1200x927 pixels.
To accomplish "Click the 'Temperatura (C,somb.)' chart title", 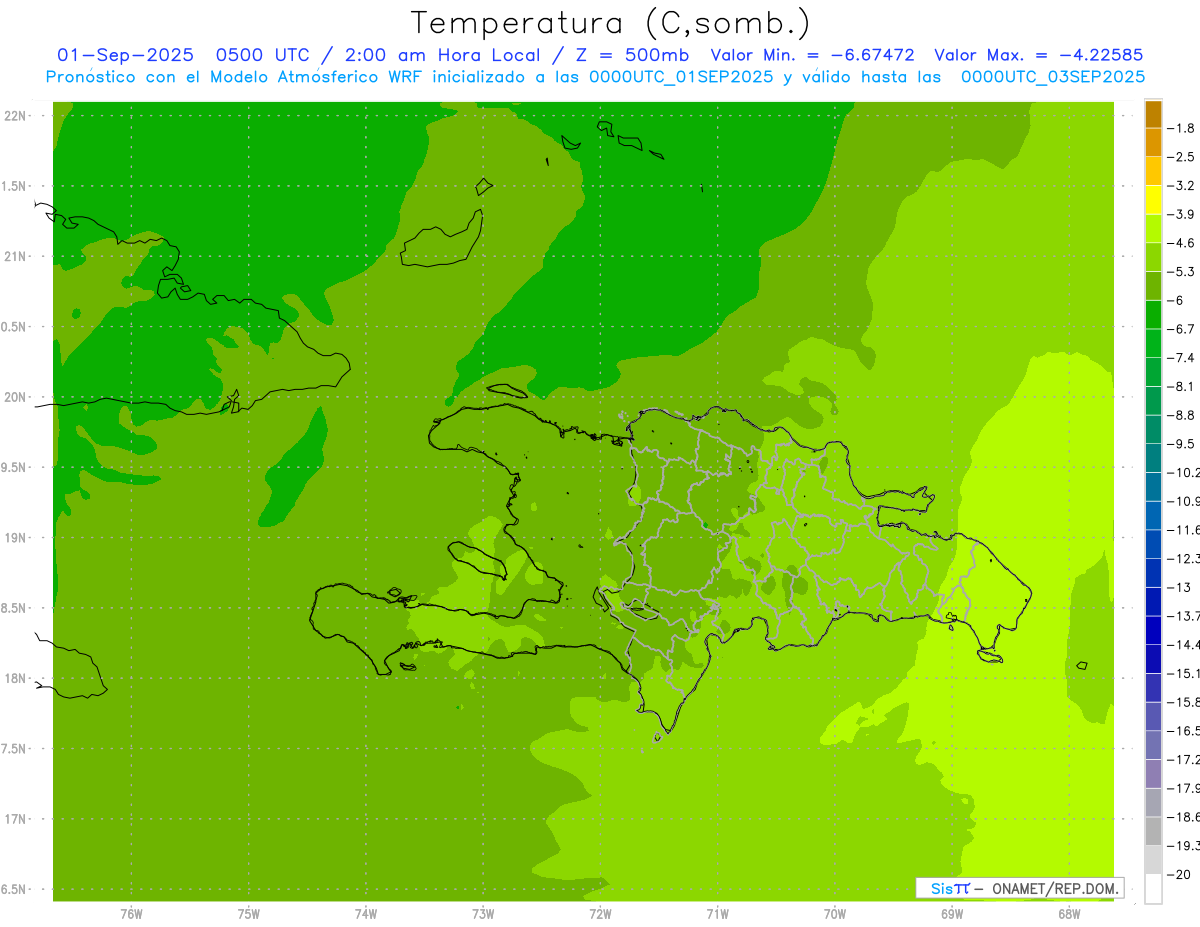I will pyautogui.click(x=611, y=23).
